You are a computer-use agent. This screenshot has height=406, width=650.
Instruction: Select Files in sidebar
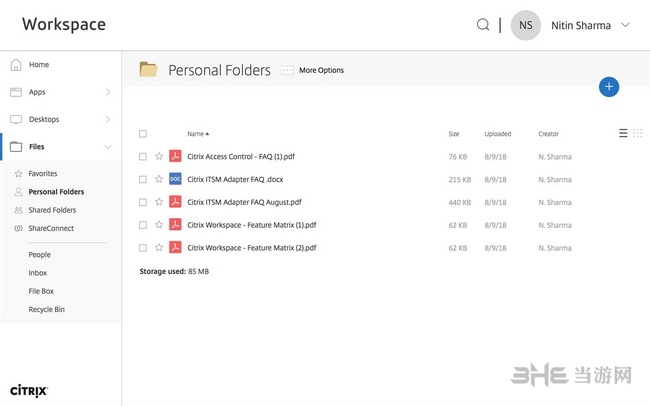(x=36, y=146)
